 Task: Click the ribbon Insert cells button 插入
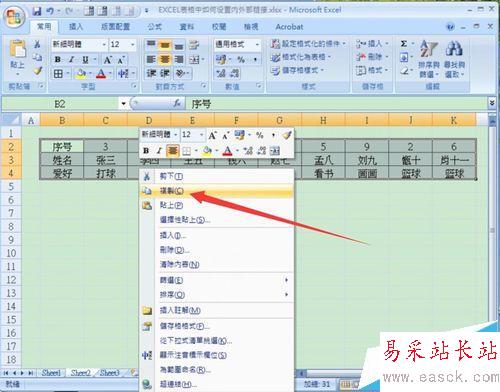372,44
